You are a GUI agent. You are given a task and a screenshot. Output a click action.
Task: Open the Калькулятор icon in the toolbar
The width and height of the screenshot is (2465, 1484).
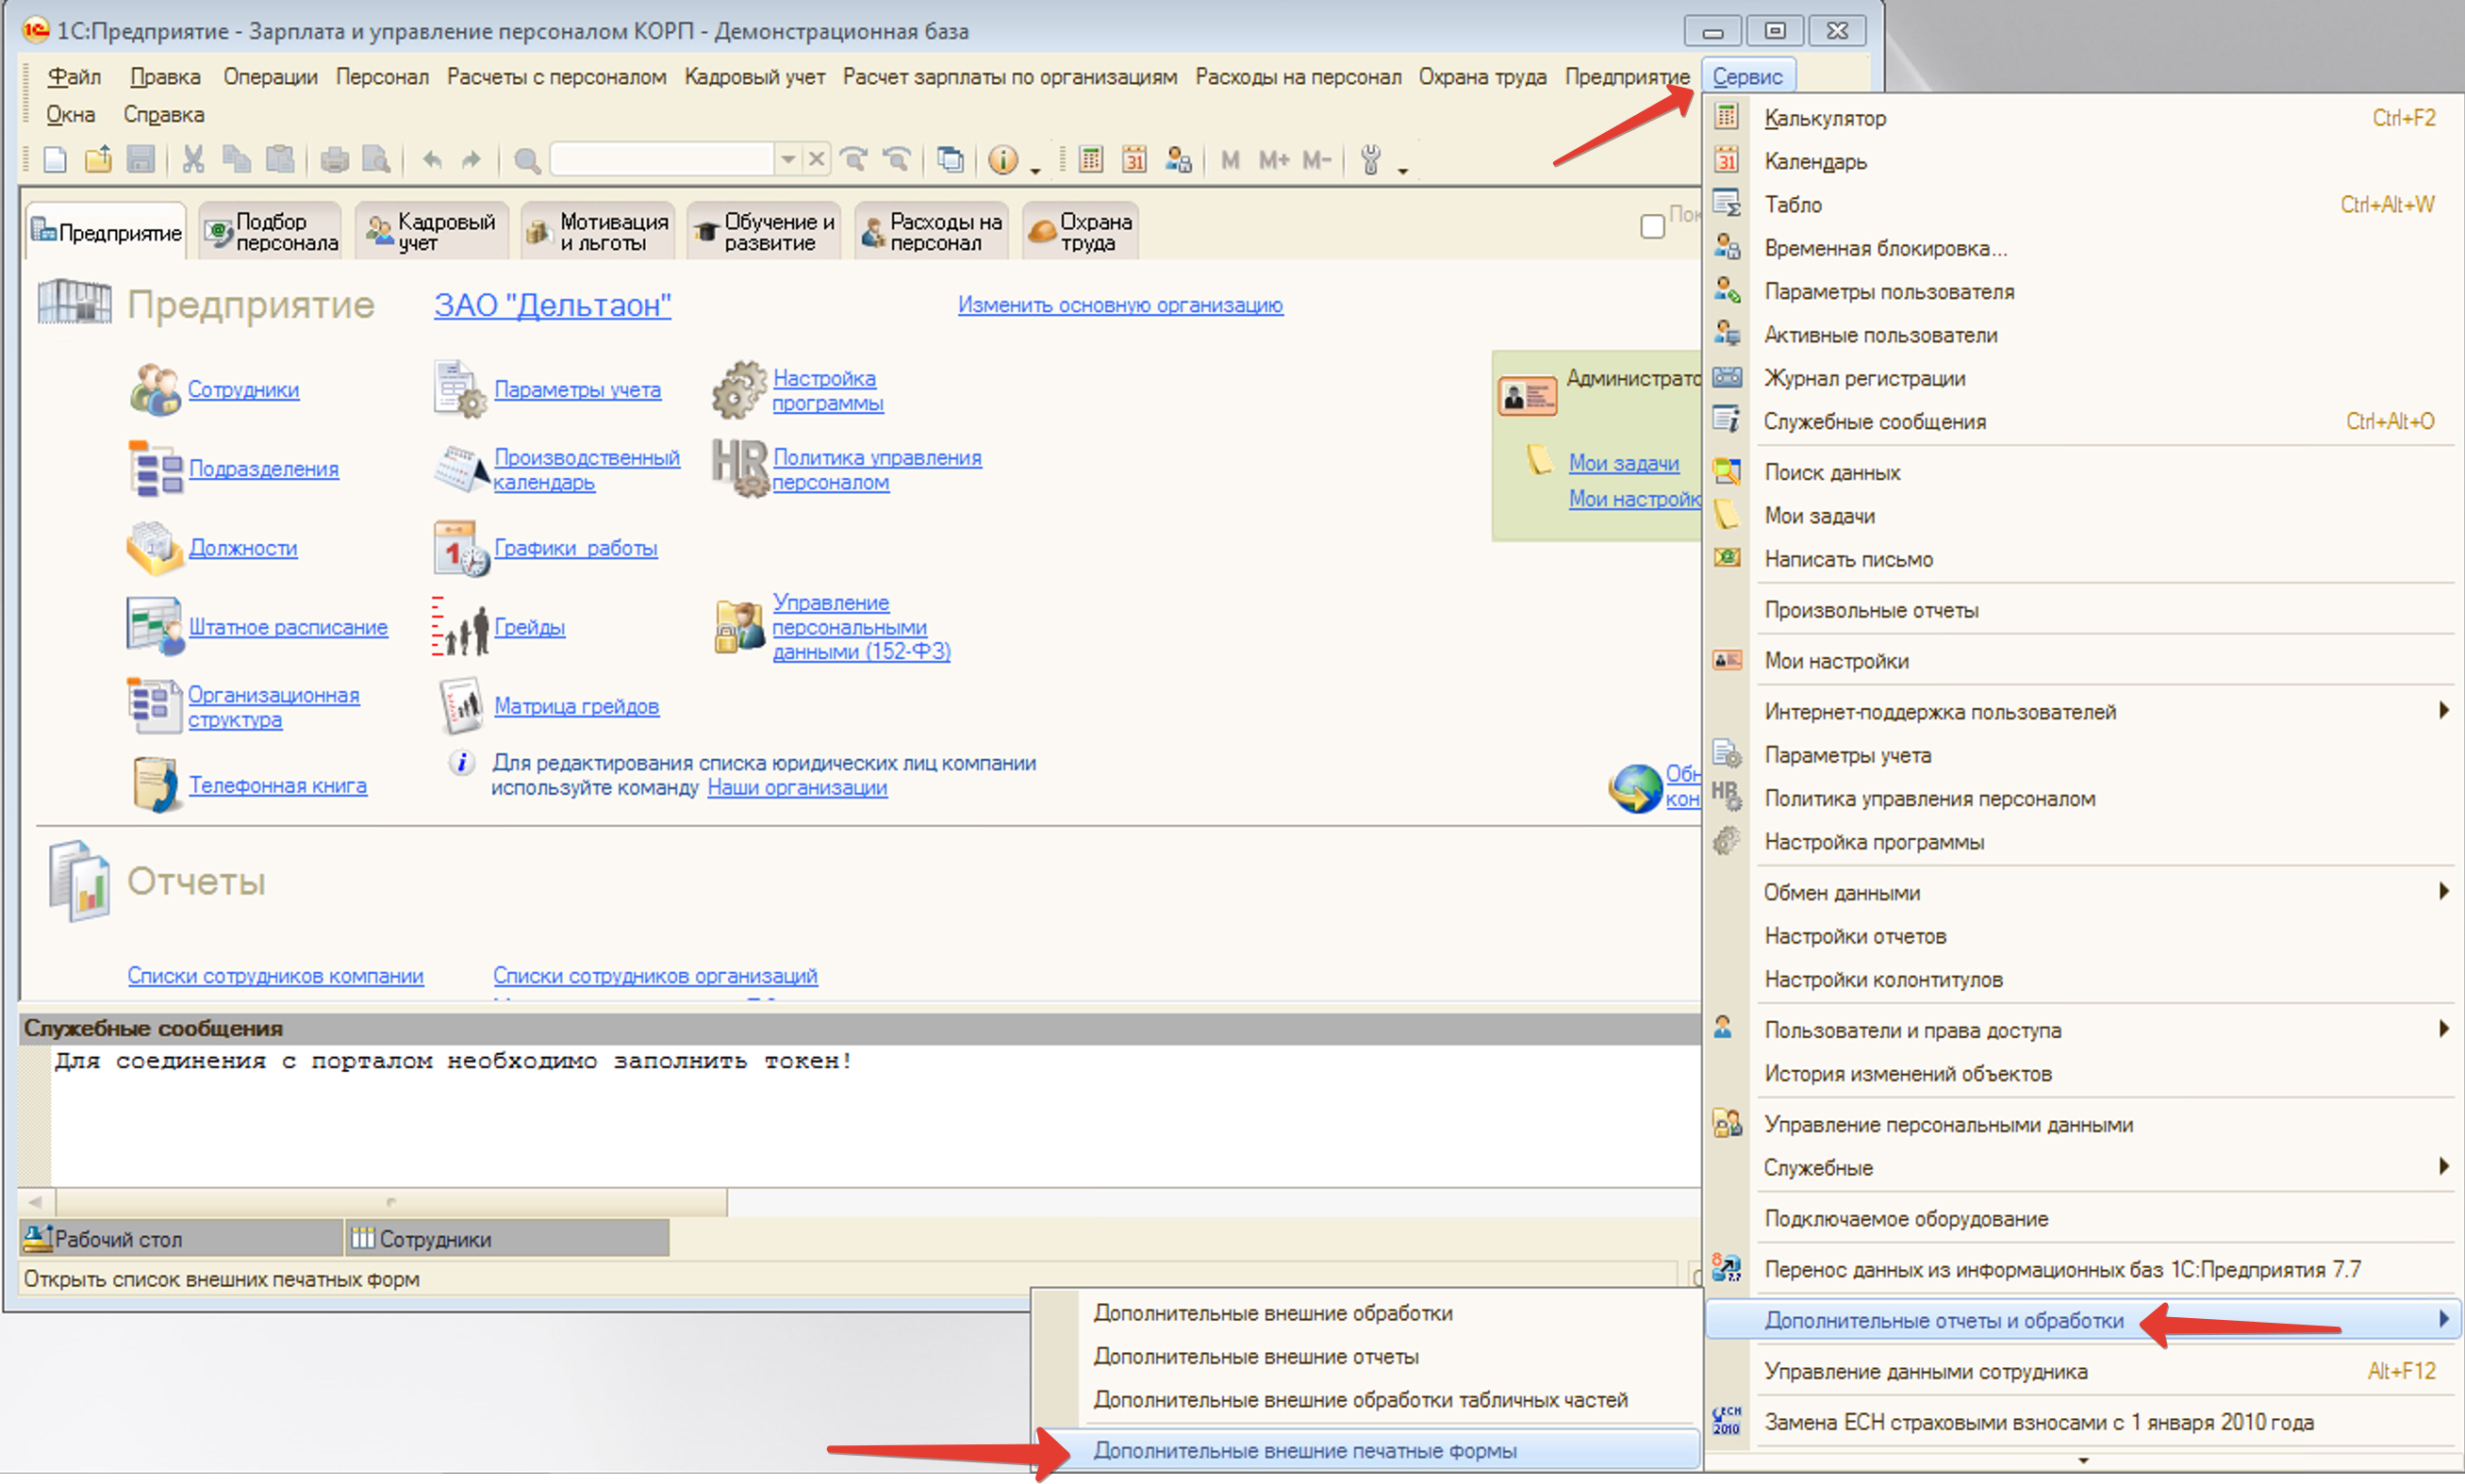click(x=1091, y=159)
